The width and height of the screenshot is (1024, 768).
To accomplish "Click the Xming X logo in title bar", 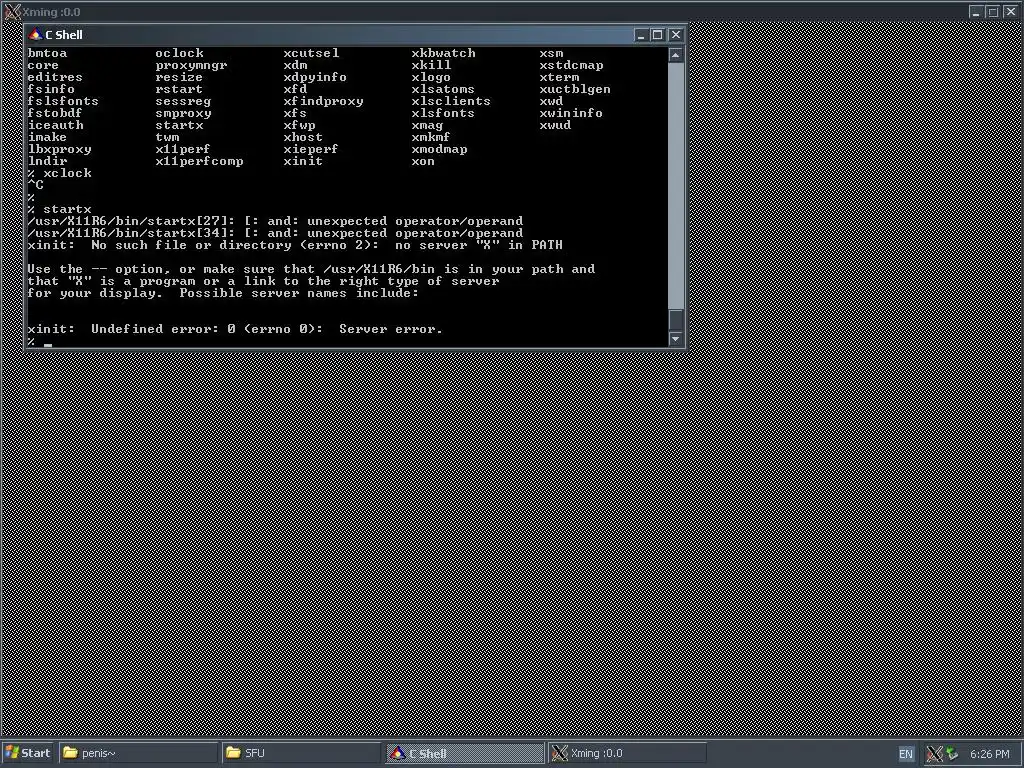I will click(12, 12).
